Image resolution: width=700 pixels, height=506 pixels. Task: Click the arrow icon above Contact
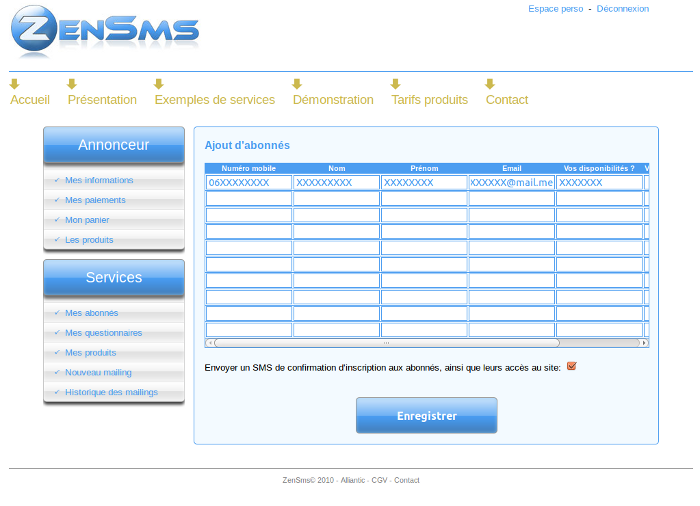click(490, 84)
